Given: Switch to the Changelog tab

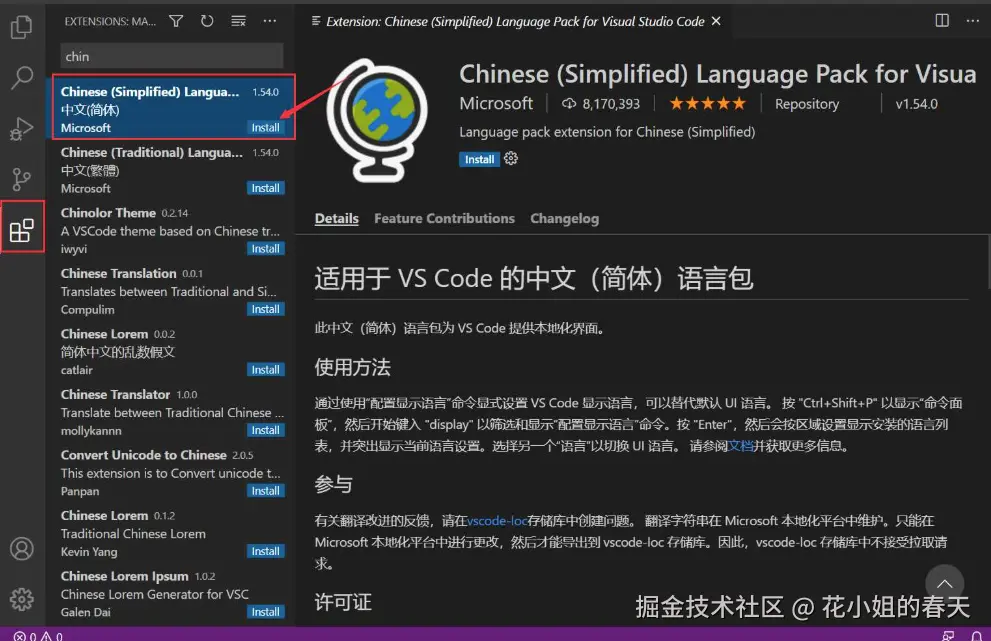Looking at the screenshot, I should pyautogui.click(x=564, y=219).
